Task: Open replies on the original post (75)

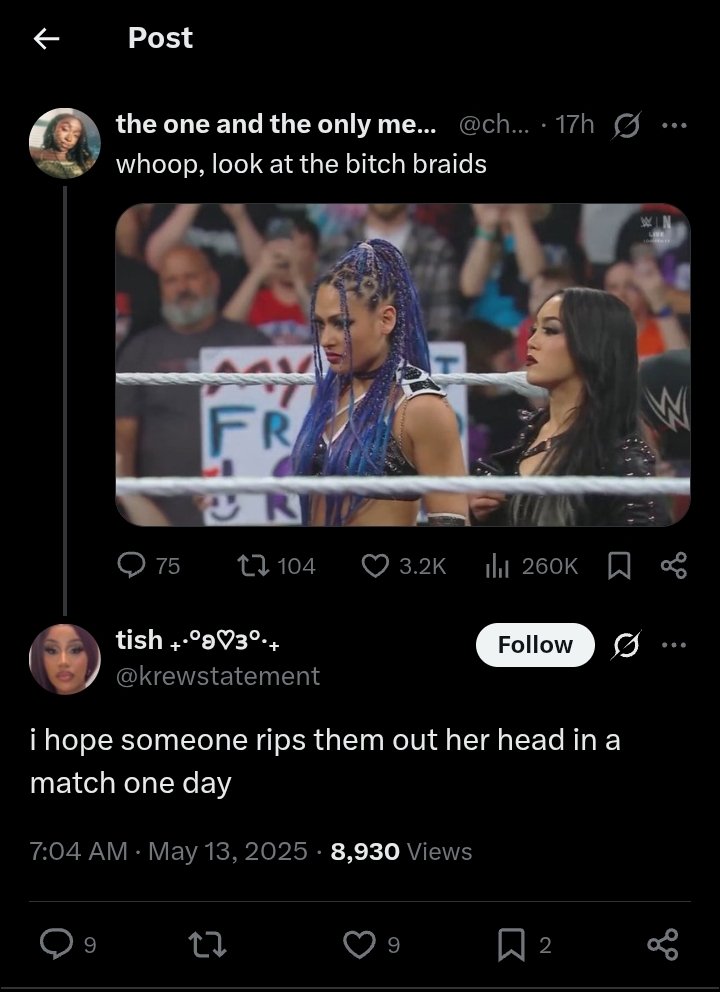Action: pos(149,566)
